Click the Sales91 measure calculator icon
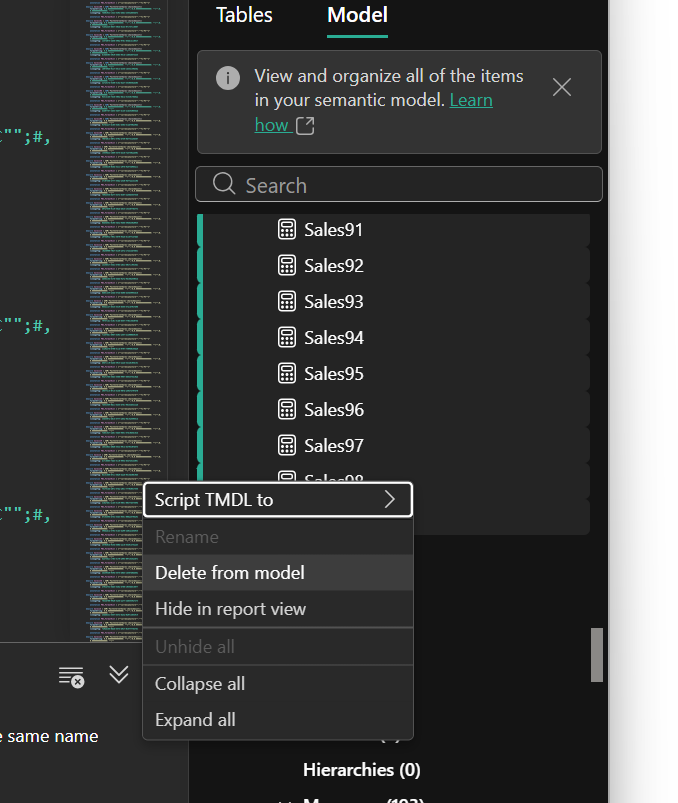This screenshot has width=678, height=803. pyautogui.click(x=287, y=230)
